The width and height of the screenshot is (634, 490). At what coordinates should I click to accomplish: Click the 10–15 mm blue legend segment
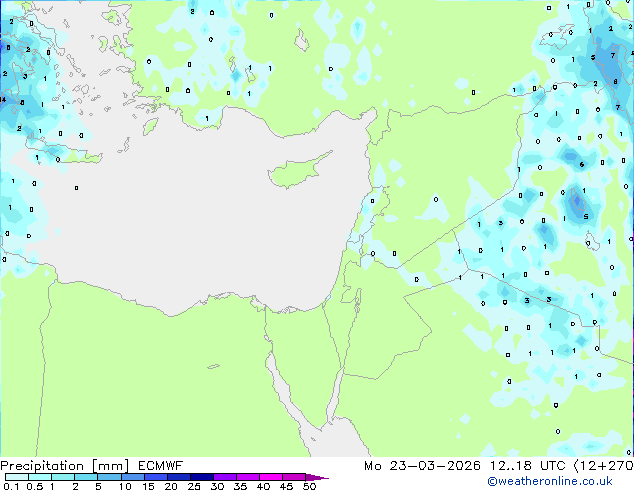point(133,477)
